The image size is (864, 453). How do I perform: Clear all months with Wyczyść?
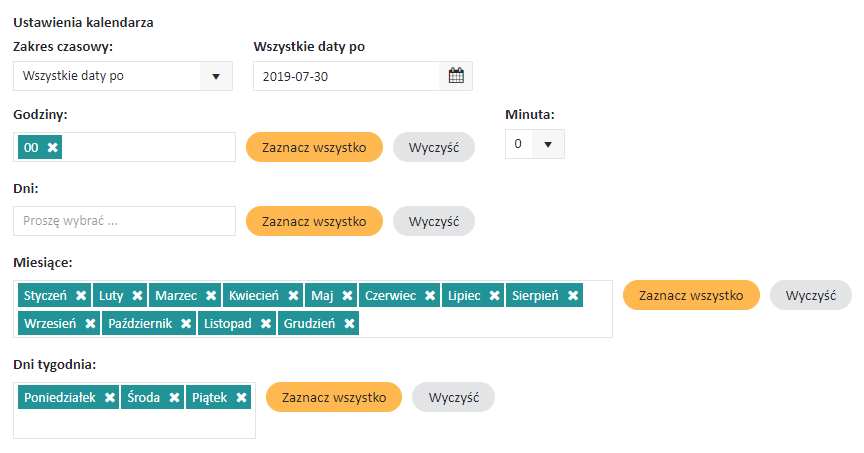810,295
